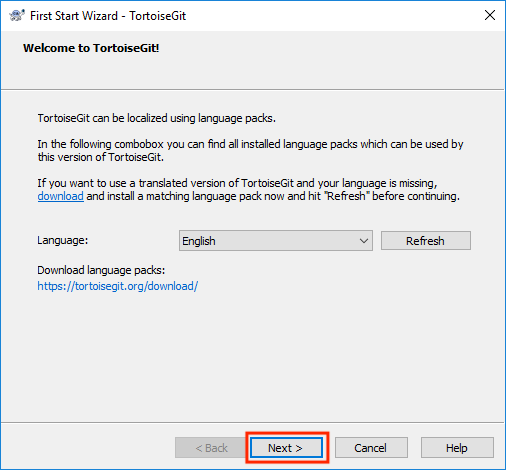Proceed with the Next > button
506x470 pixels.
tap(286, 448)
